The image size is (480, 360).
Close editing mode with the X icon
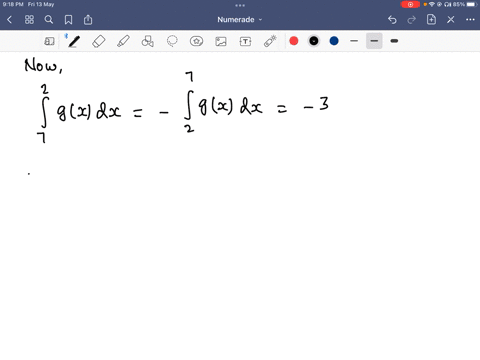[451, 20]
